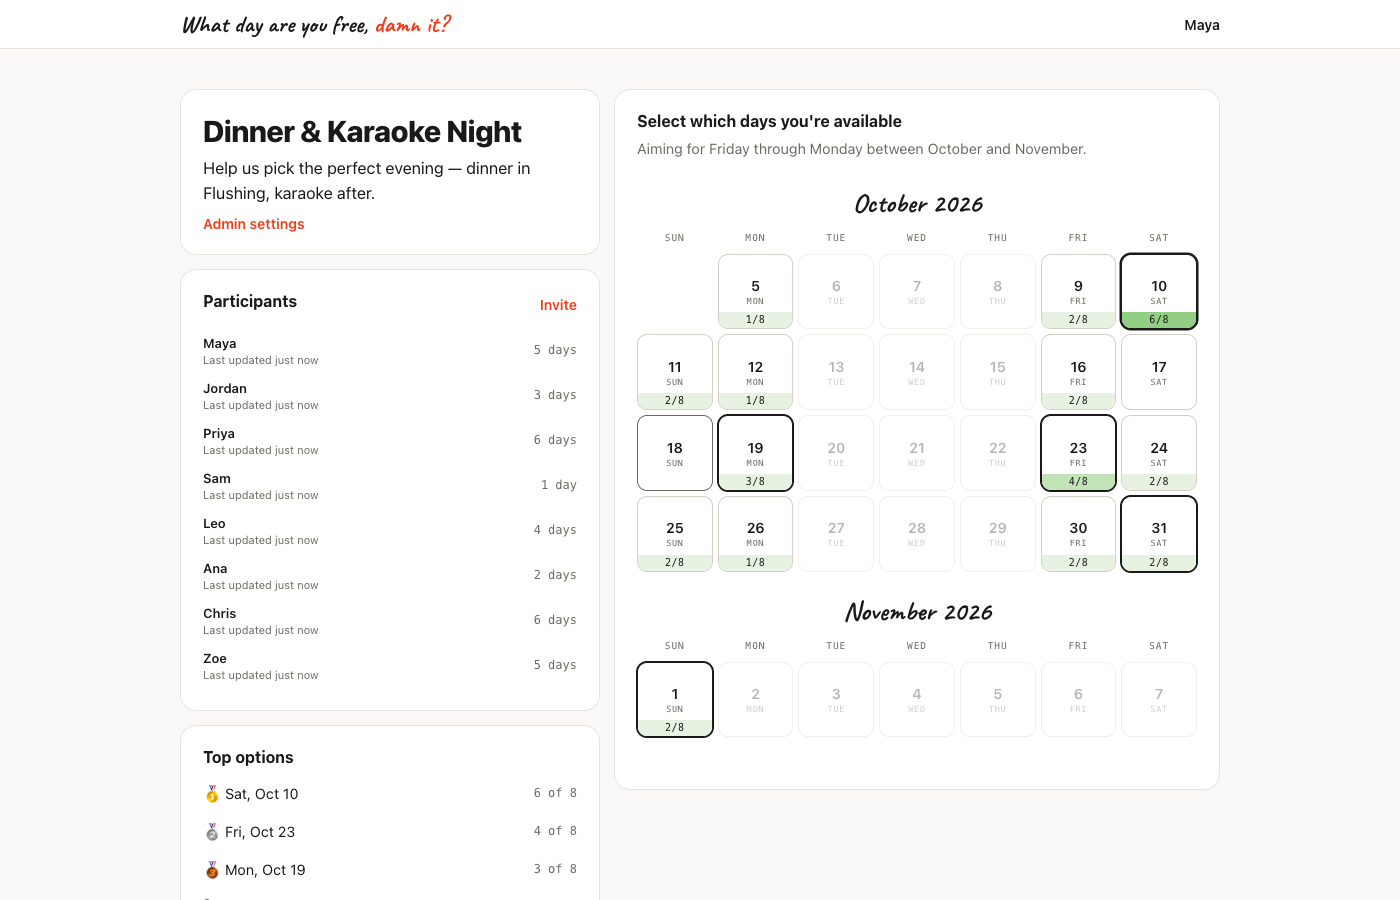Click the 'November 2026' month heading
This screenshot has height=900, width=1400.
[x=918, y=612]
